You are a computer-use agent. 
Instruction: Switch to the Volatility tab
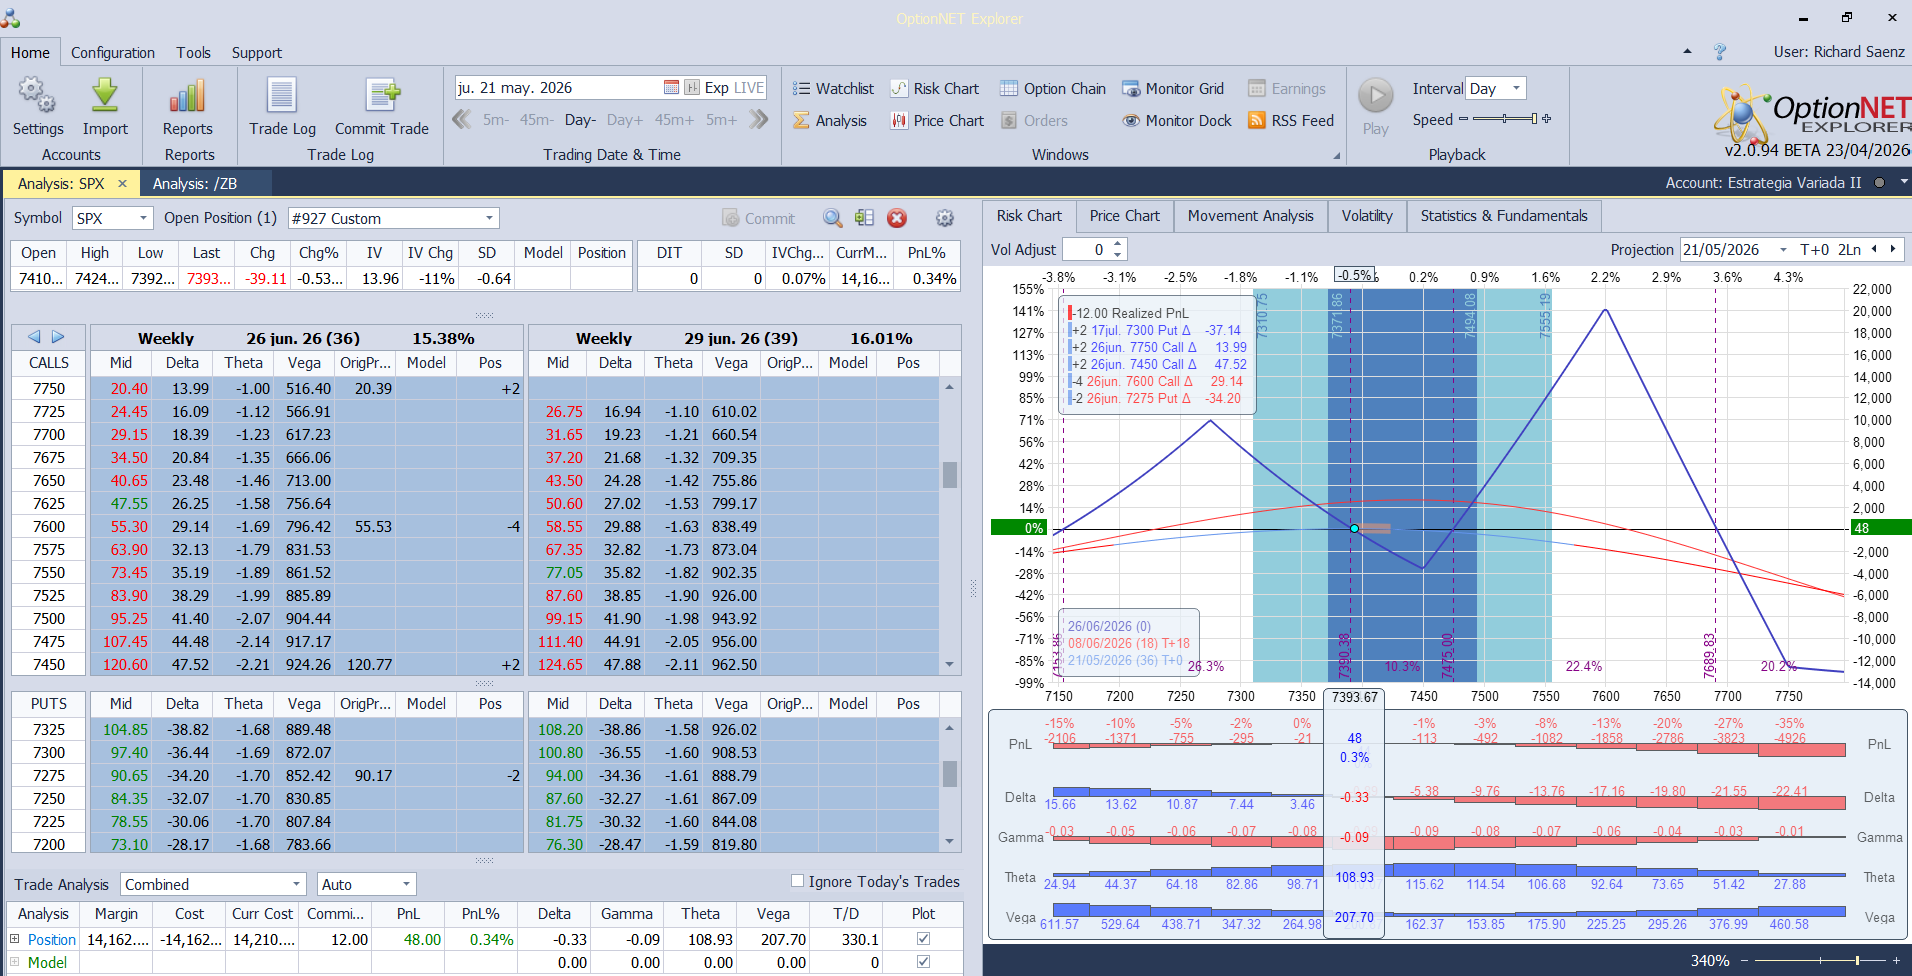[1367, 216]
